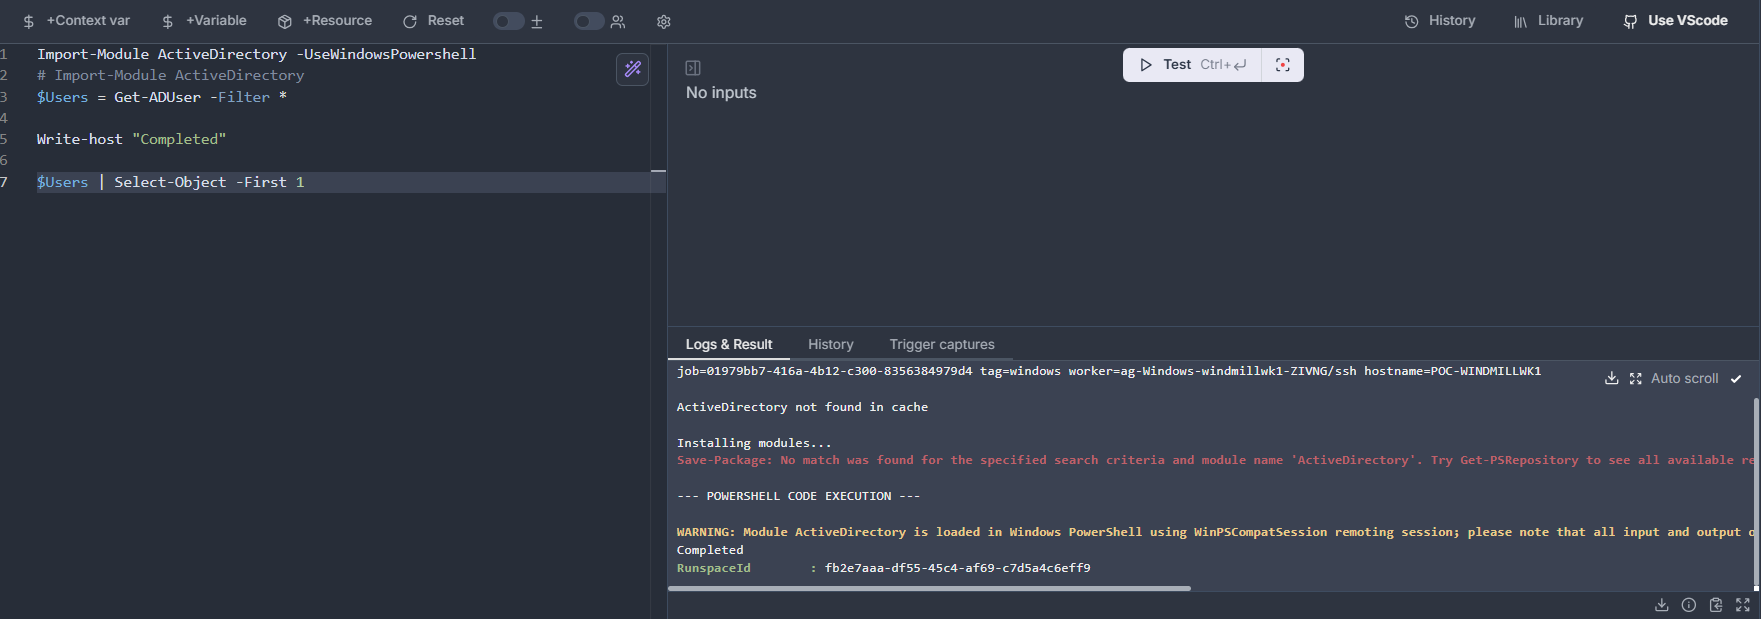The image size is (1761, 619).
Task: Click '--- POWERSHELL CODE EXECUTION ---' log line
Action: (x=798, y=496)
